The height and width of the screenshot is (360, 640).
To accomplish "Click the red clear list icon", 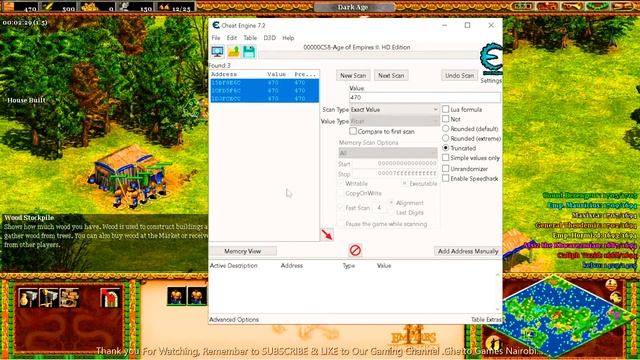I will (355, 250).
